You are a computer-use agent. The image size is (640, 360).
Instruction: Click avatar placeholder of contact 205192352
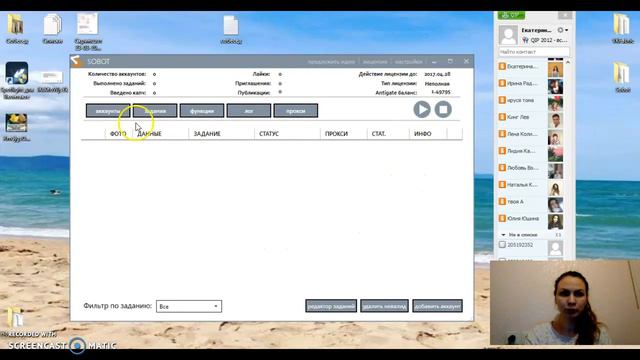(555, 248)
